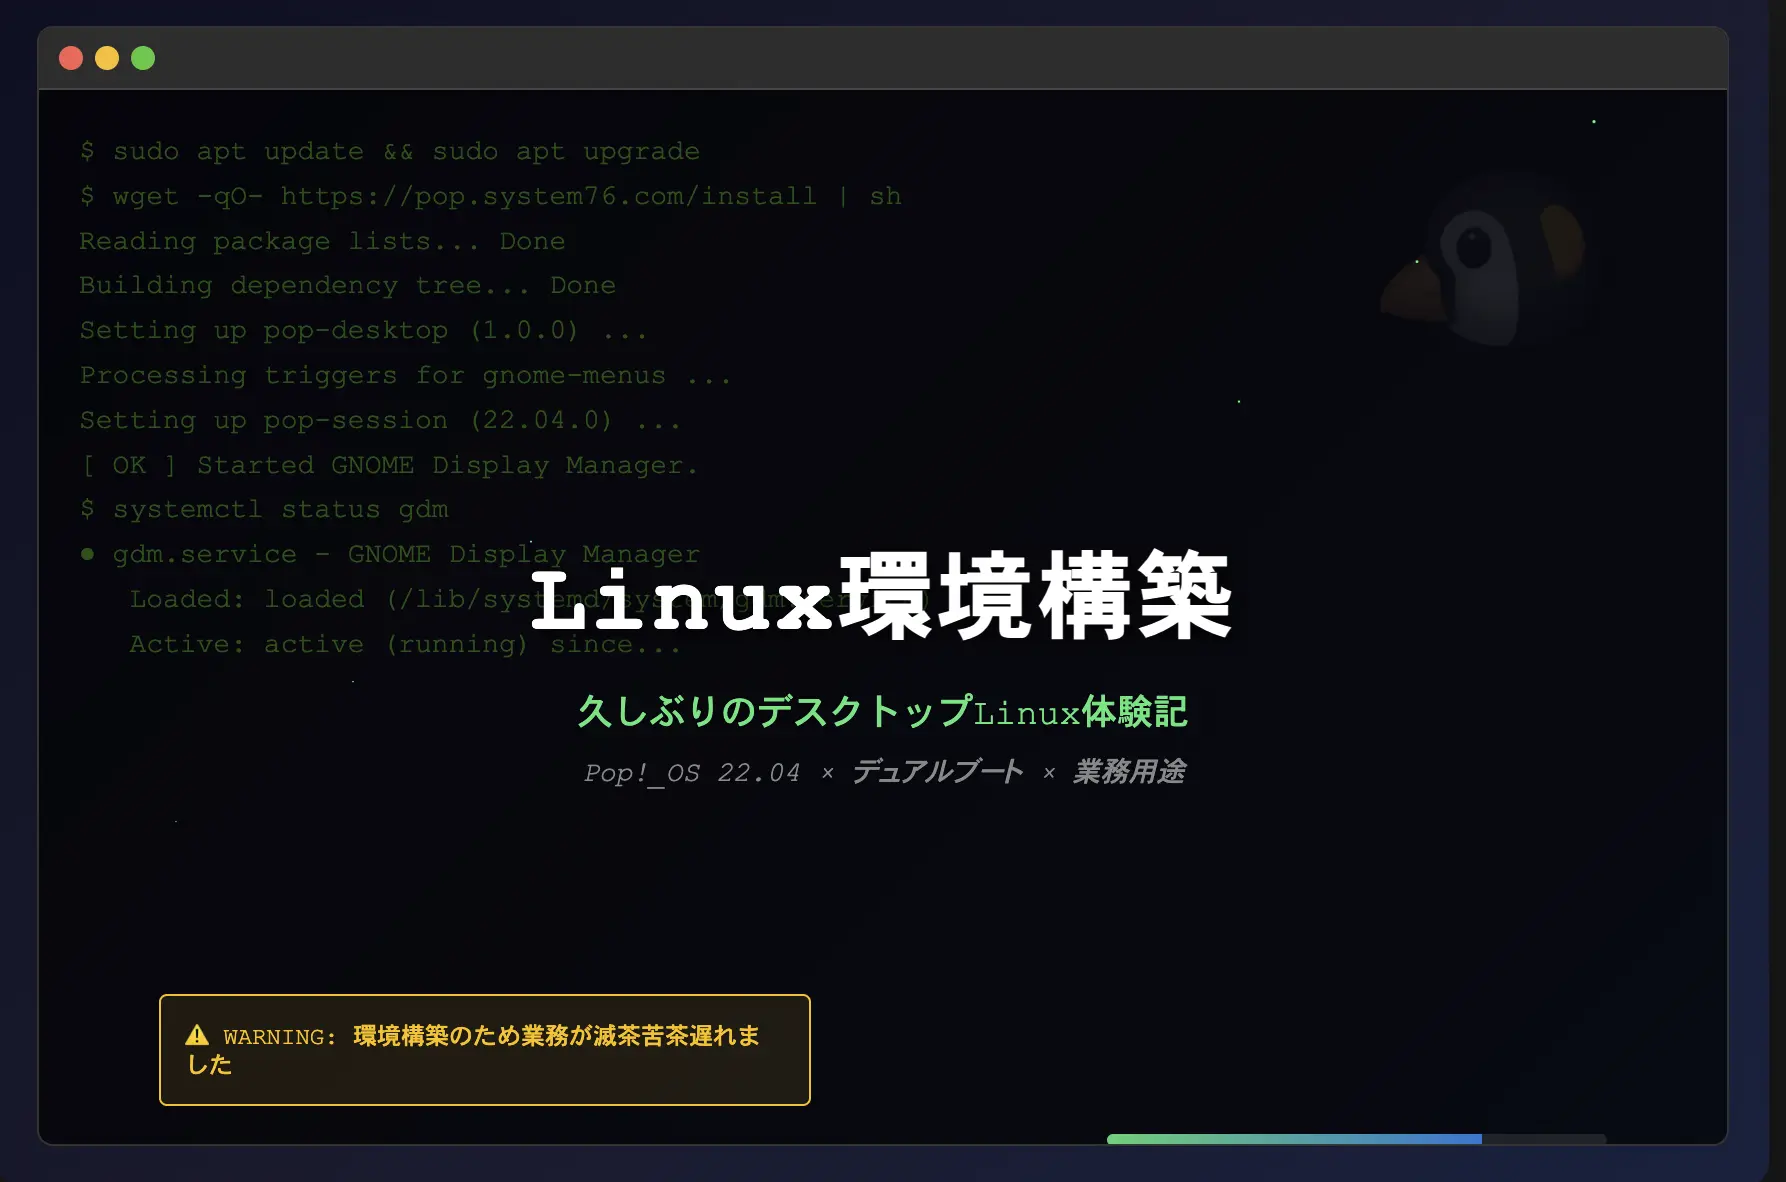The width and height of the screenshot is (1786, 1182).
Task: Click the 業務用途 text in tagline
Action: [1129, 772]
